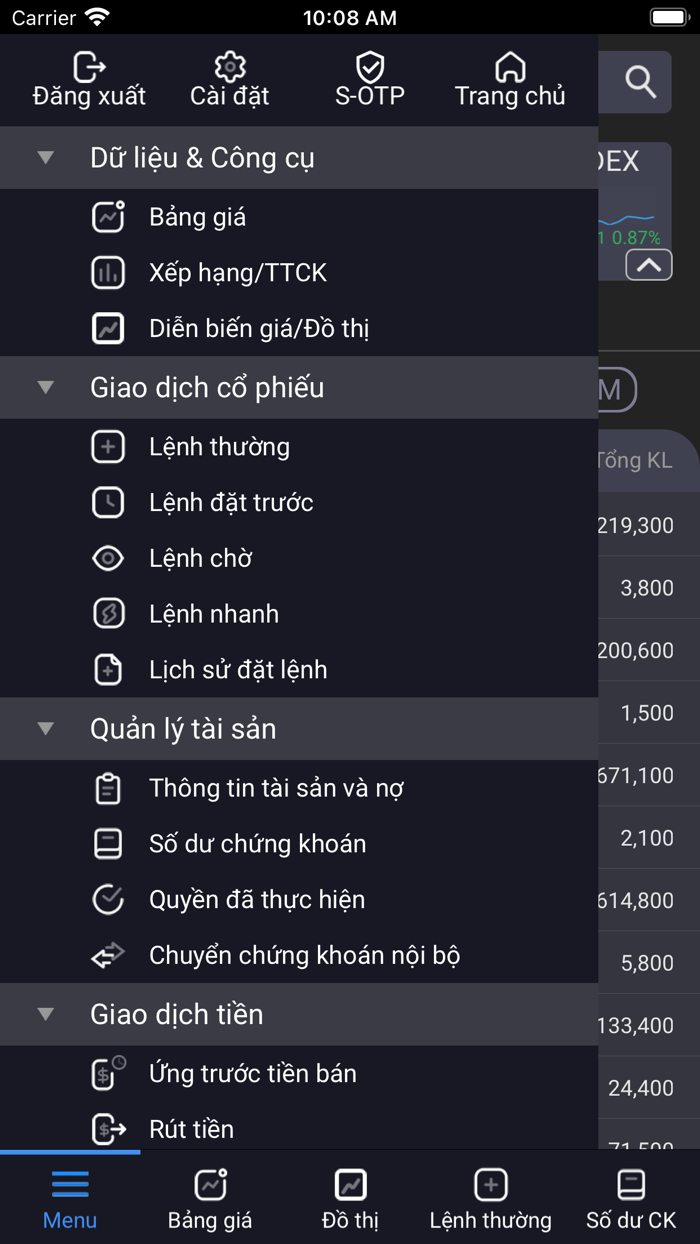
Task: Collapse index panel with chevron arrow
Action: (x=648, y=263)
